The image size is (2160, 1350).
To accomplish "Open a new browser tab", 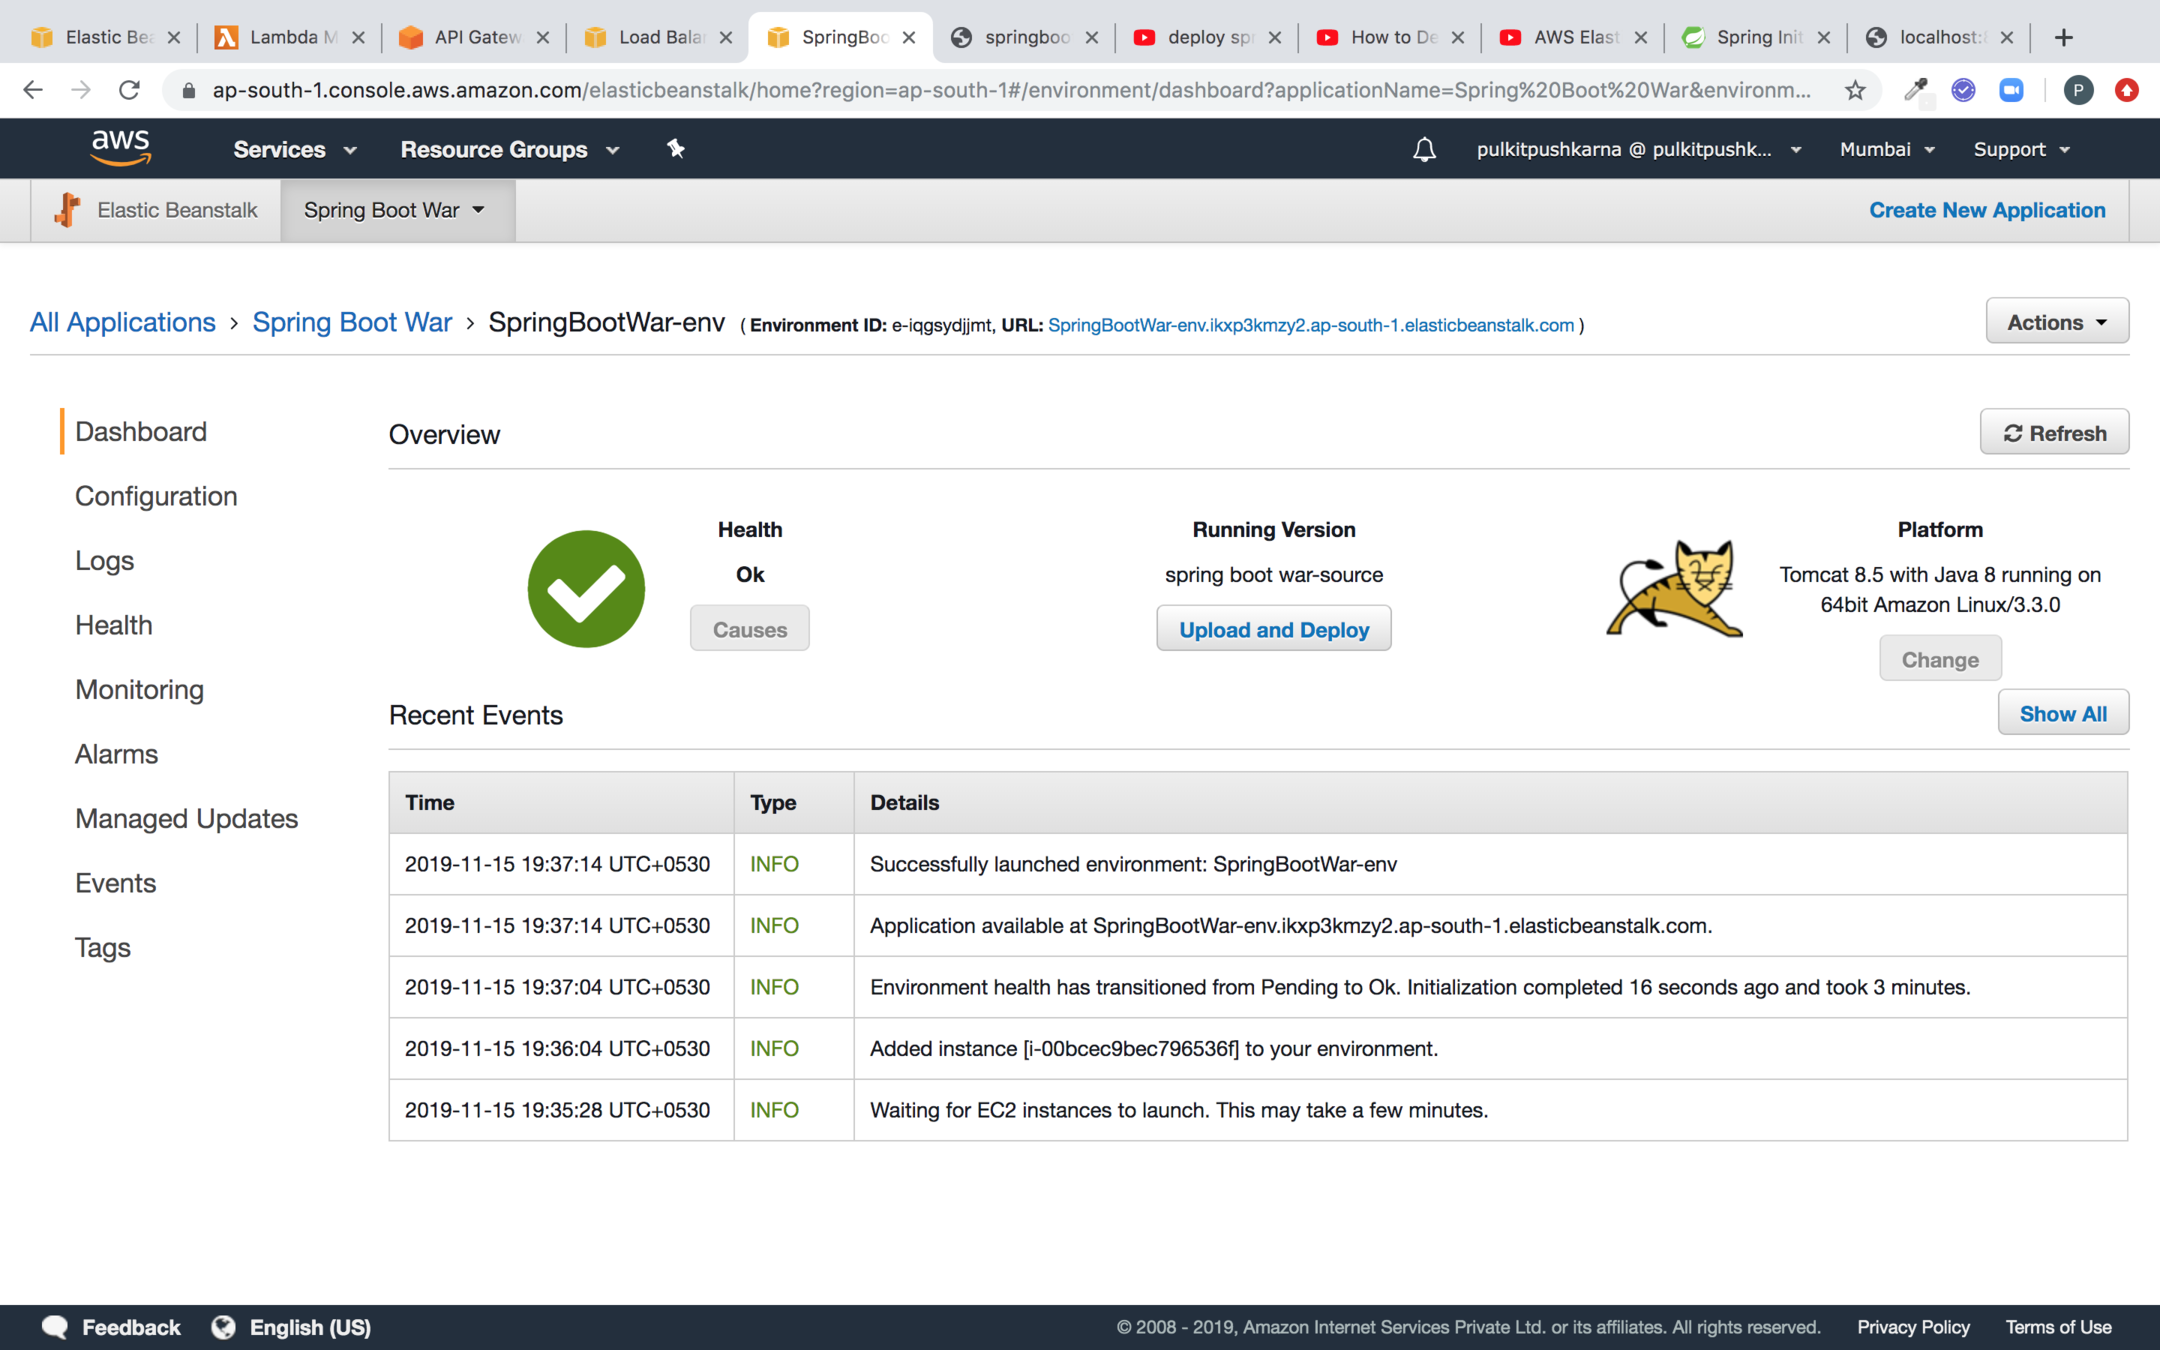I will click(x=2064, y=37).
